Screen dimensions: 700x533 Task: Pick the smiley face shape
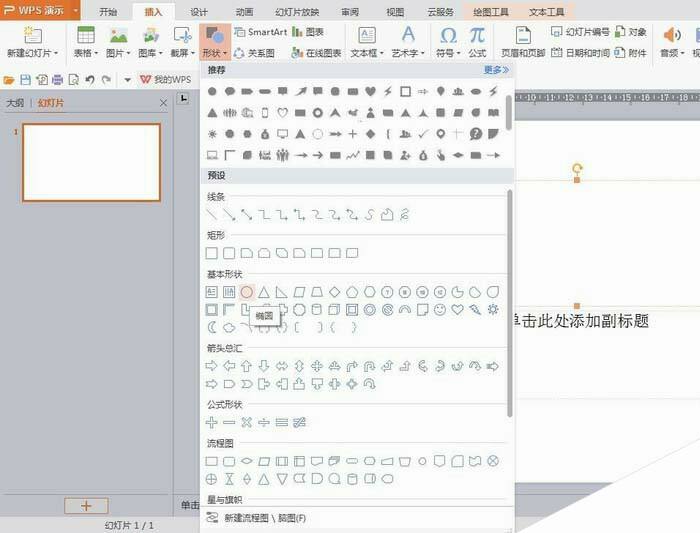click(440, 310)
